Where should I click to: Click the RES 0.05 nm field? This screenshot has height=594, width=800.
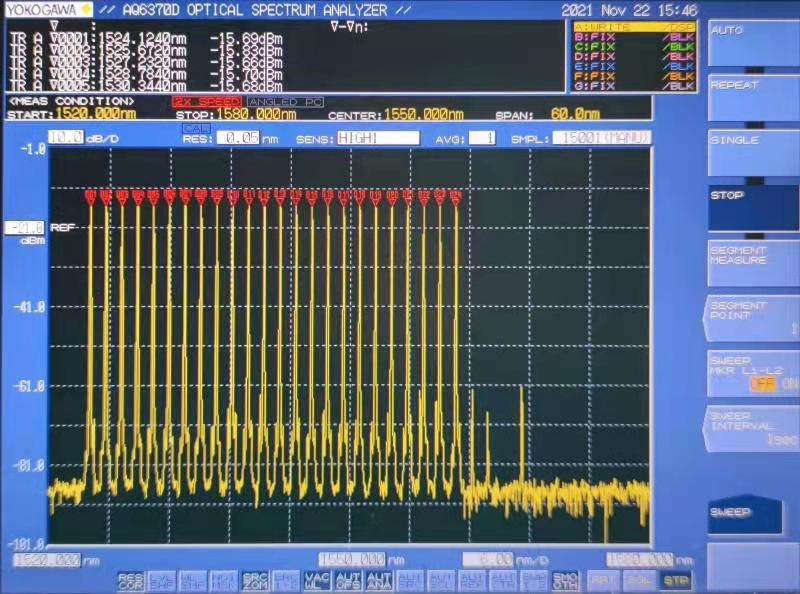coord(238,138)
